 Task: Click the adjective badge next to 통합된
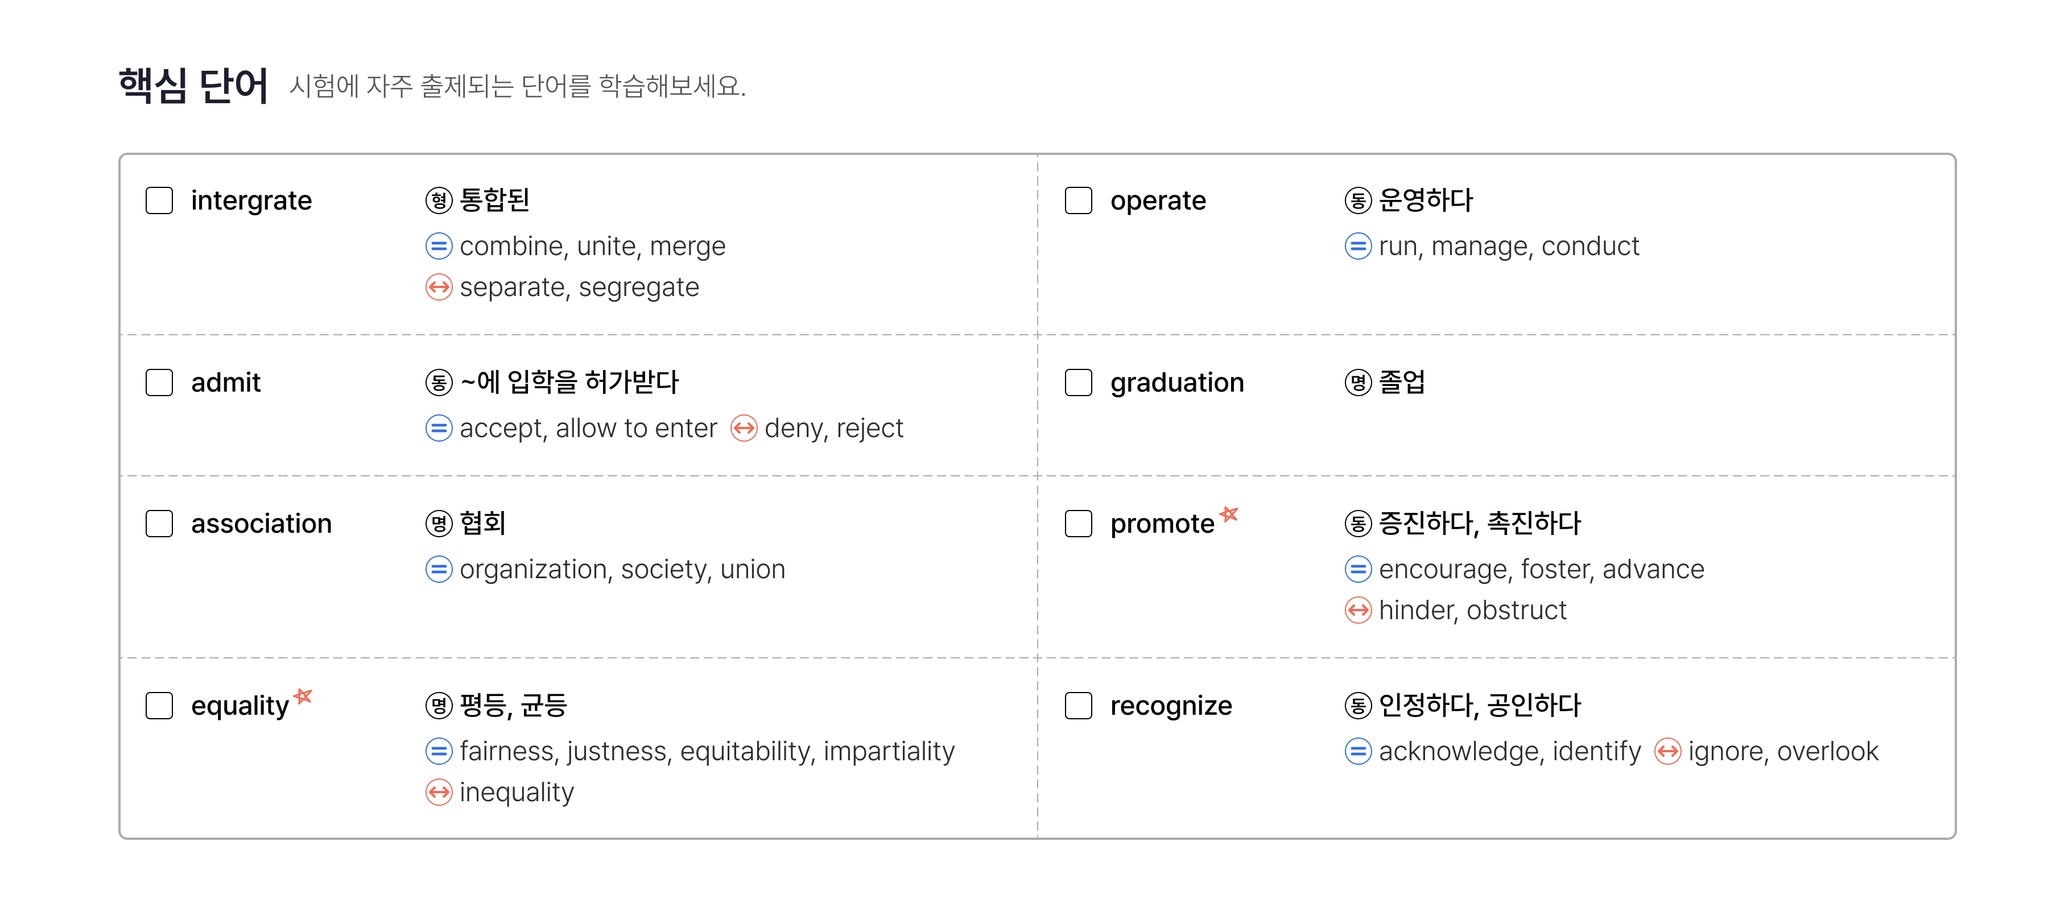(439, 201)
